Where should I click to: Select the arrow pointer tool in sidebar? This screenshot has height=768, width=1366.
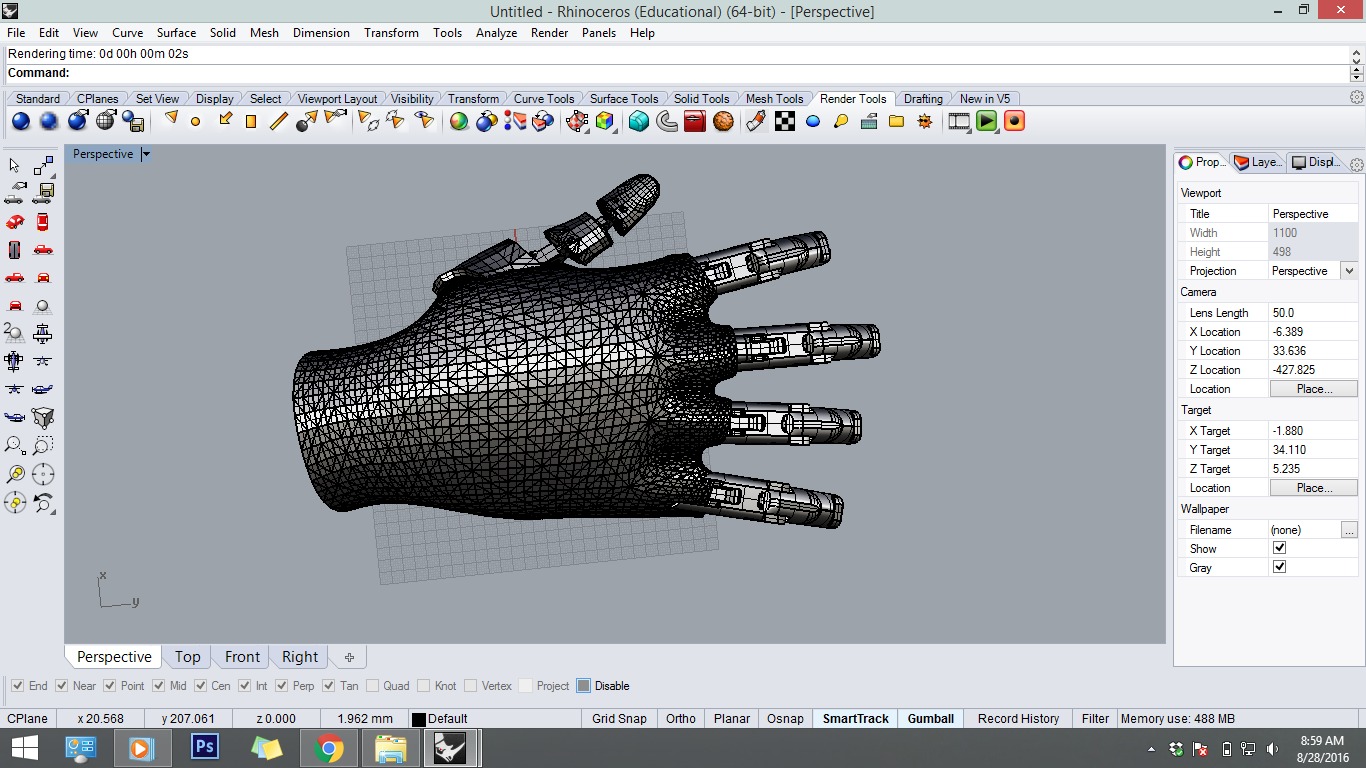15,166
